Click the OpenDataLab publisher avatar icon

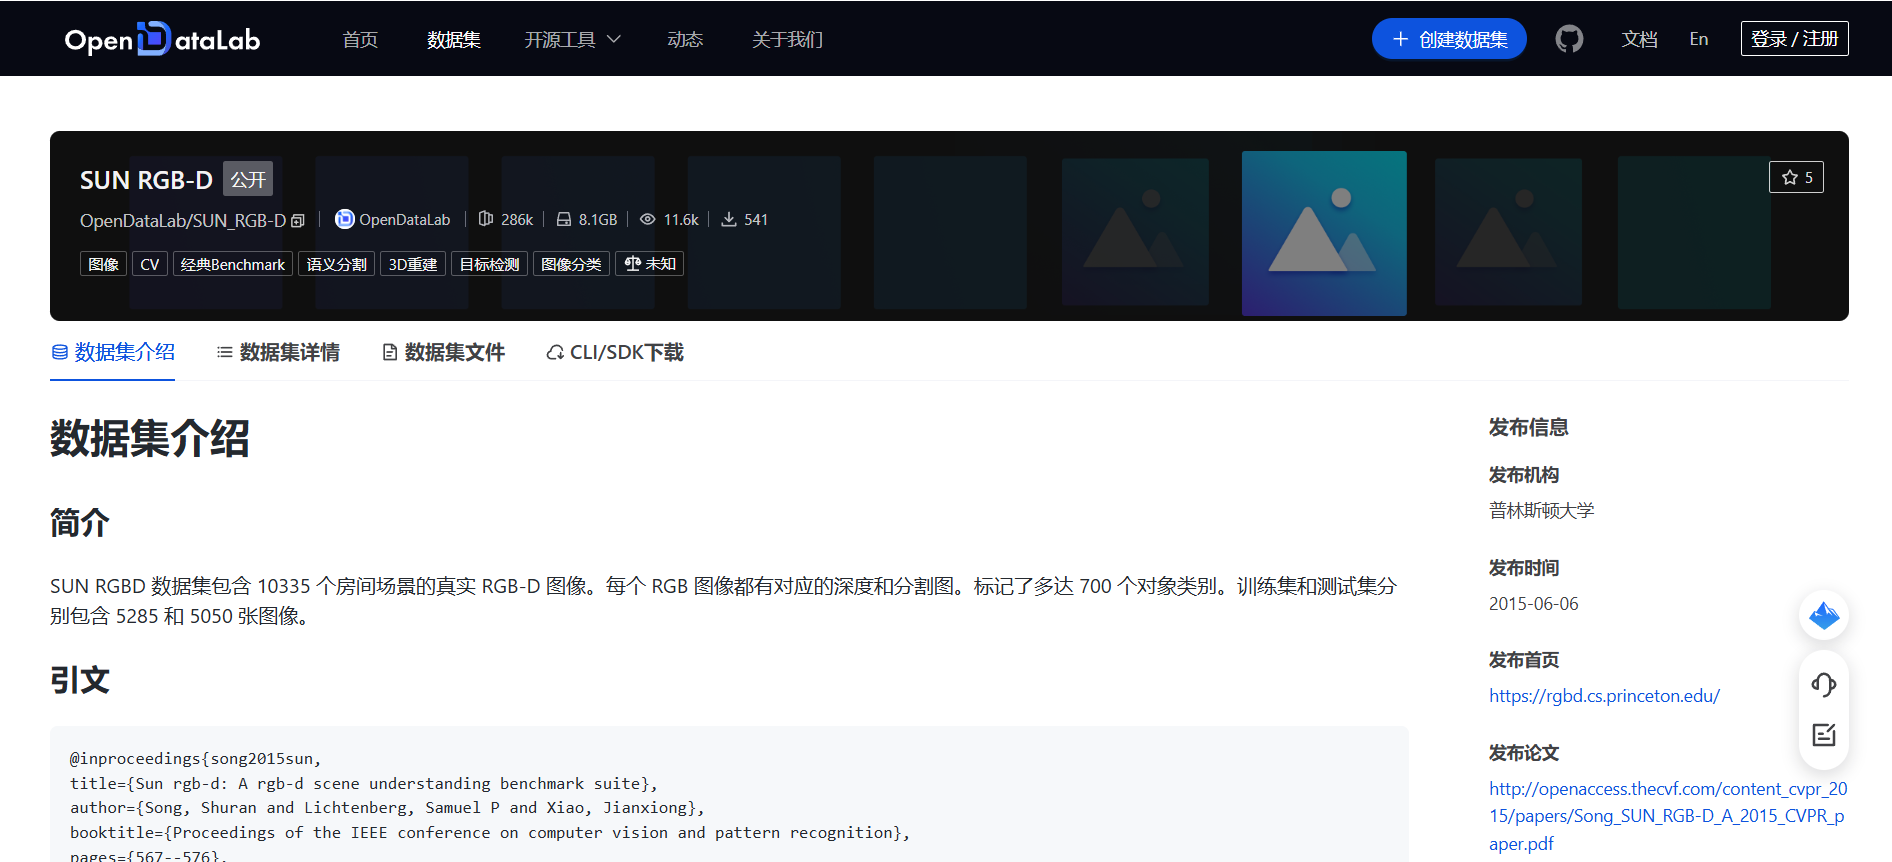coord(344,219)
